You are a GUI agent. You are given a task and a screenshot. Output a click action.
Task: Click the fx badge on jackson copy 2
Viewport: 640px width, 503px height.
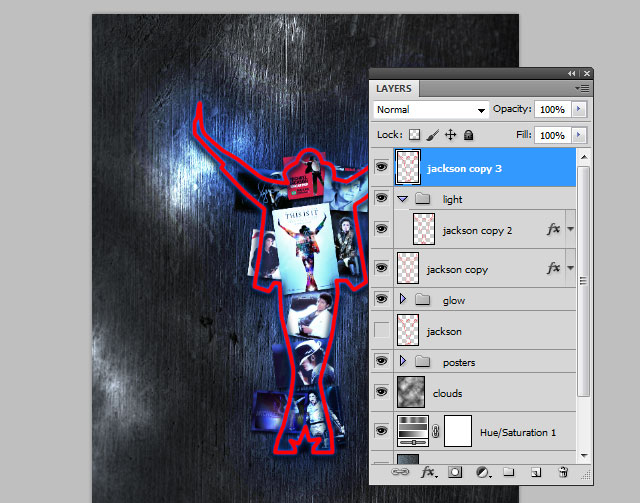point(553,229)
